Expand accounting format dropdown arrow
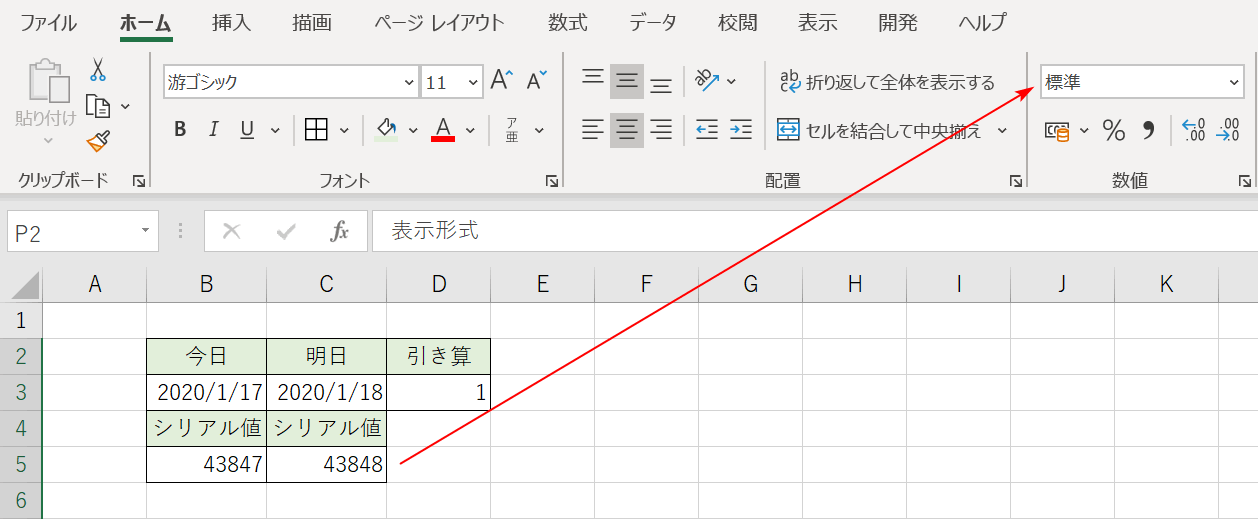 pyautogui.click(x=1084, y=130)
